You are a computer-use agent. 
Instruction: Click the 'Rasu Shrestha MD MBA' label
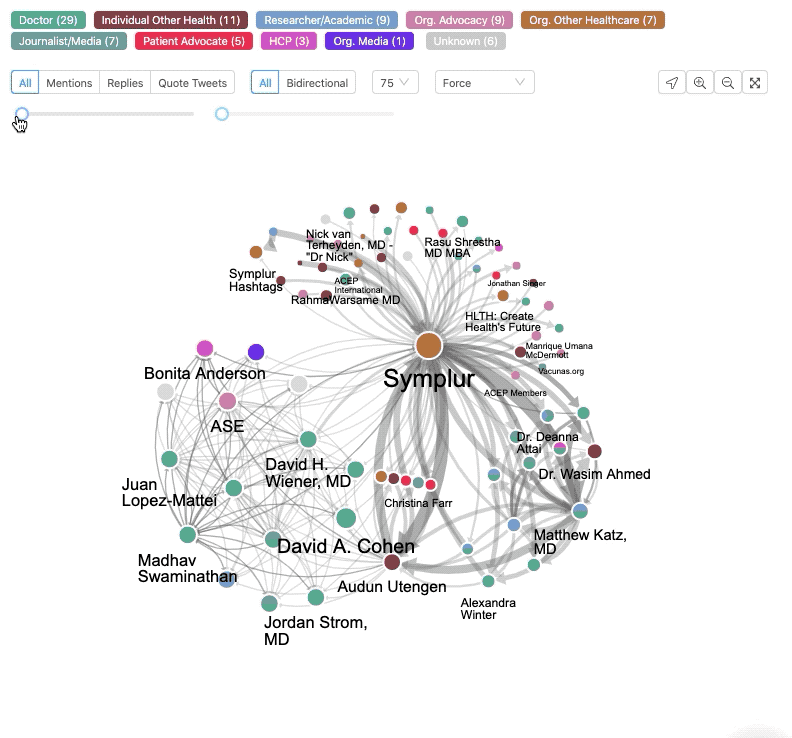coord(462,248)
